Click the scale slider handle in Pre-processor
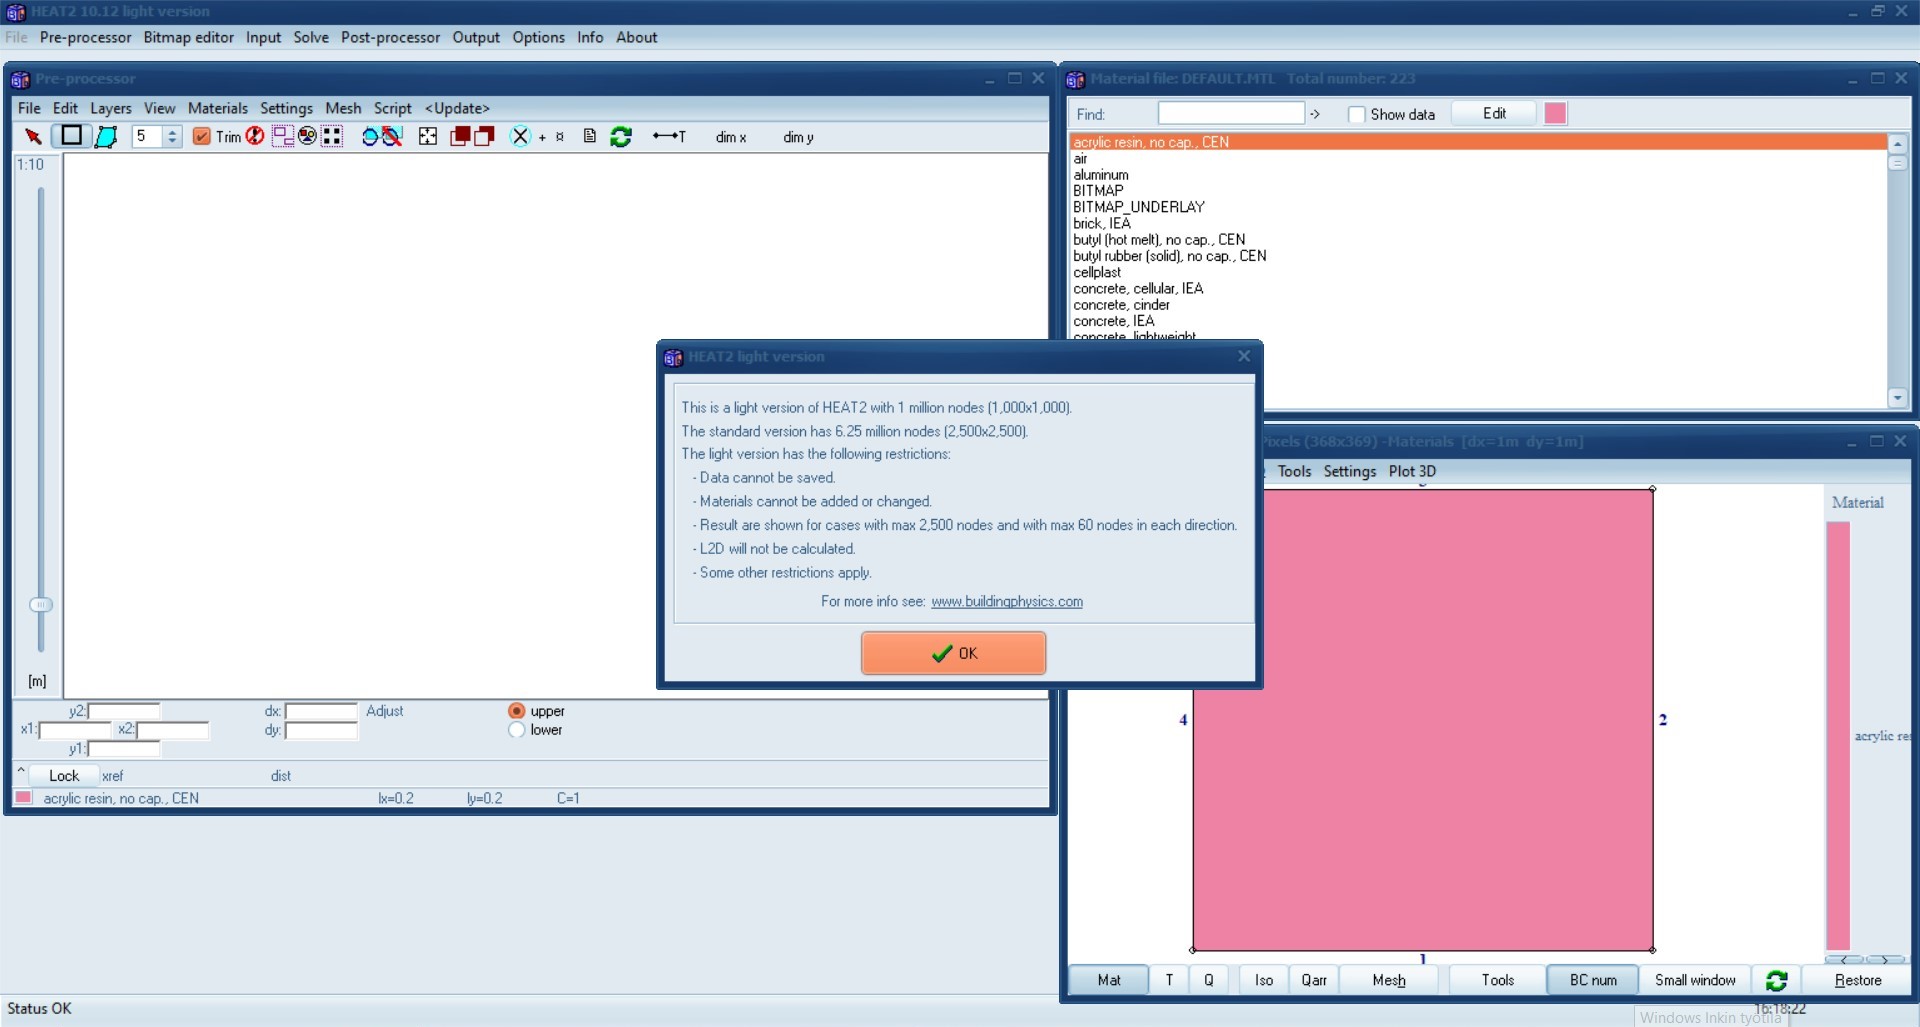 coord(40,605)
